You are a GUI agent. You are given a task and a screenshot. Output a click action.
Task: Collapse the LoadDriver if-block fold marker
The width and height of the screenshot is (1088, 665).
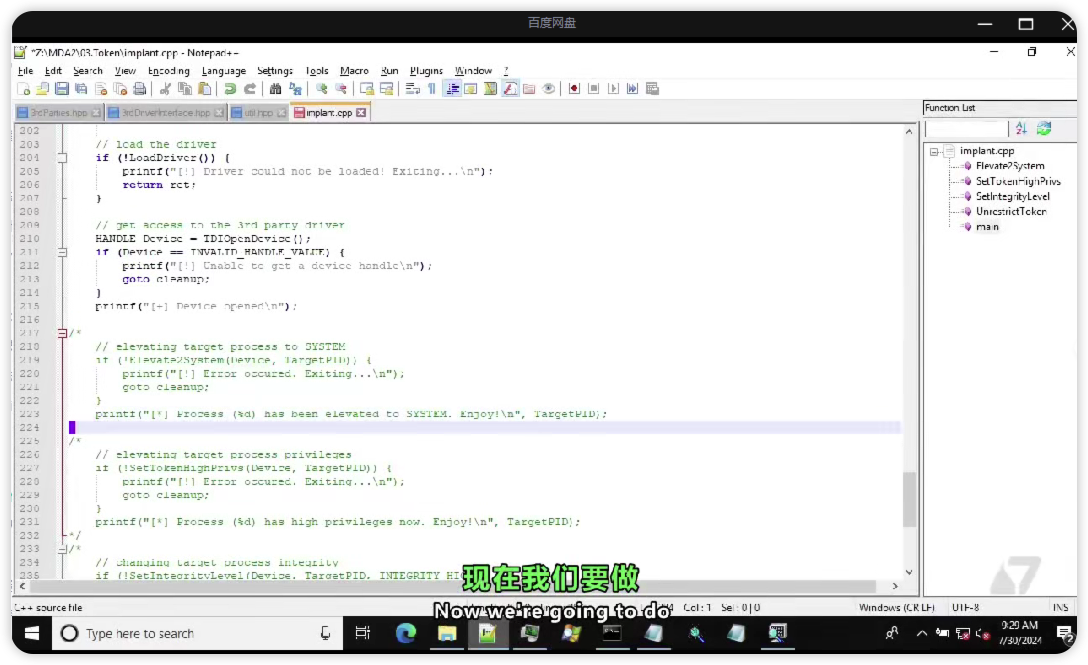pyautogui.click(x=64, y=157)
